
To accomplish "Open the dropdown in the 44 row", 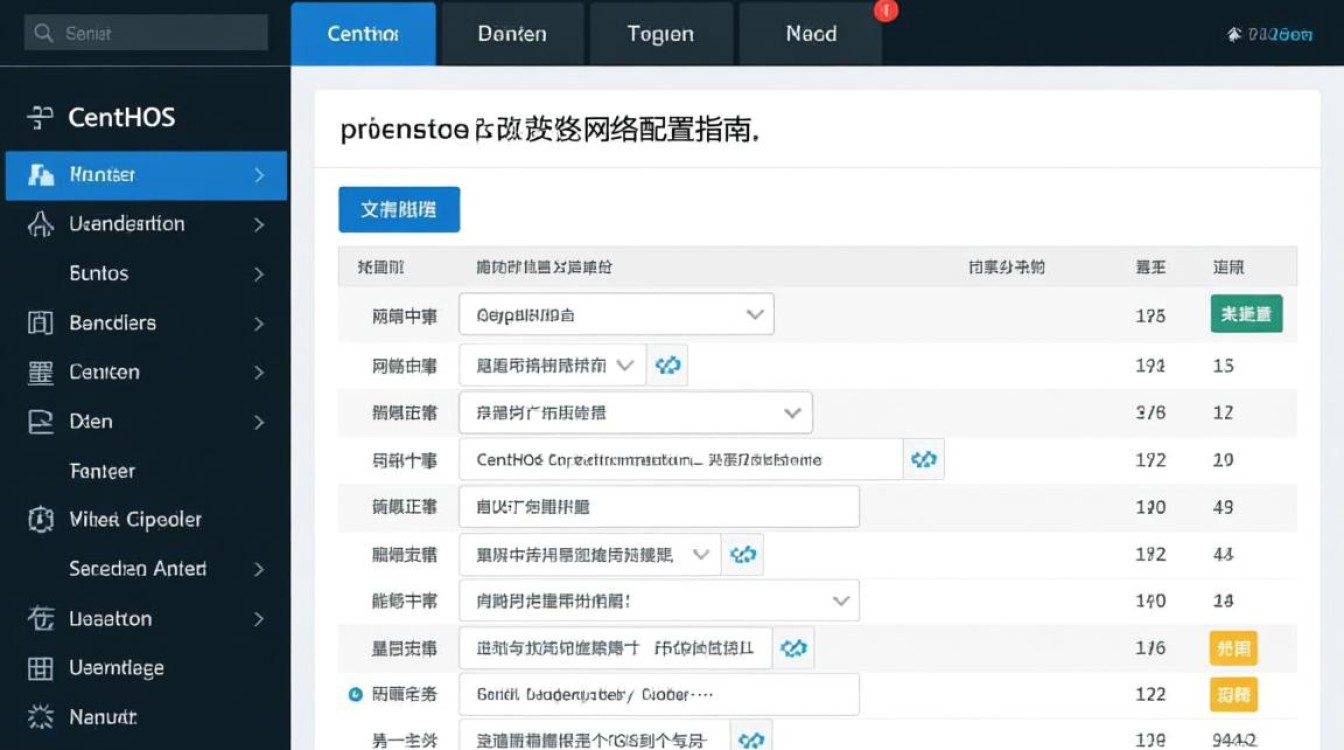I will 590,554.
